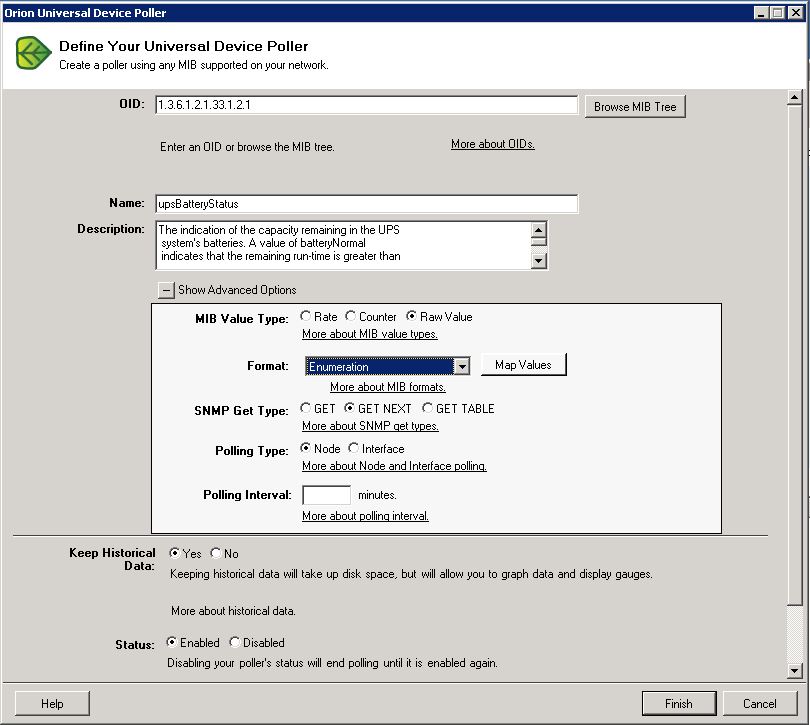Open the More about OIDs link
The image size is (810, 725).
[492, 144]
